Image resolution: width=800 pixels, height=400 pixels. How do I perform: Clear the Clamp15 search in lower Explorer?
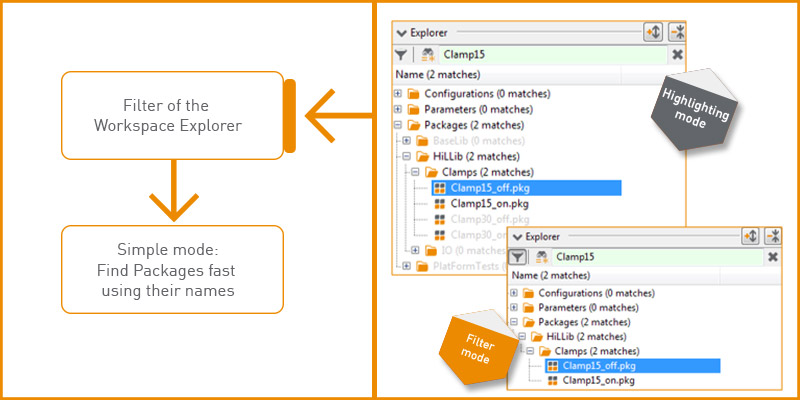tap(772, 257)
